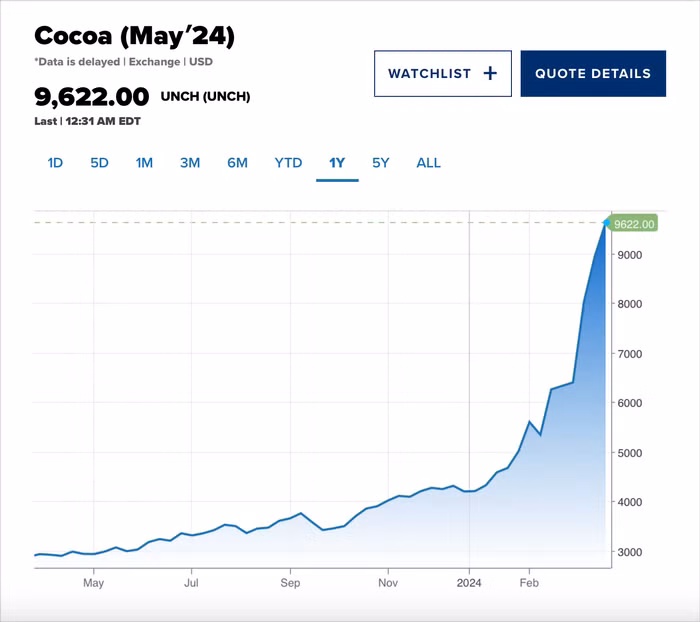View the YTD chart range

pyautogui.click(x=288, y=163)
